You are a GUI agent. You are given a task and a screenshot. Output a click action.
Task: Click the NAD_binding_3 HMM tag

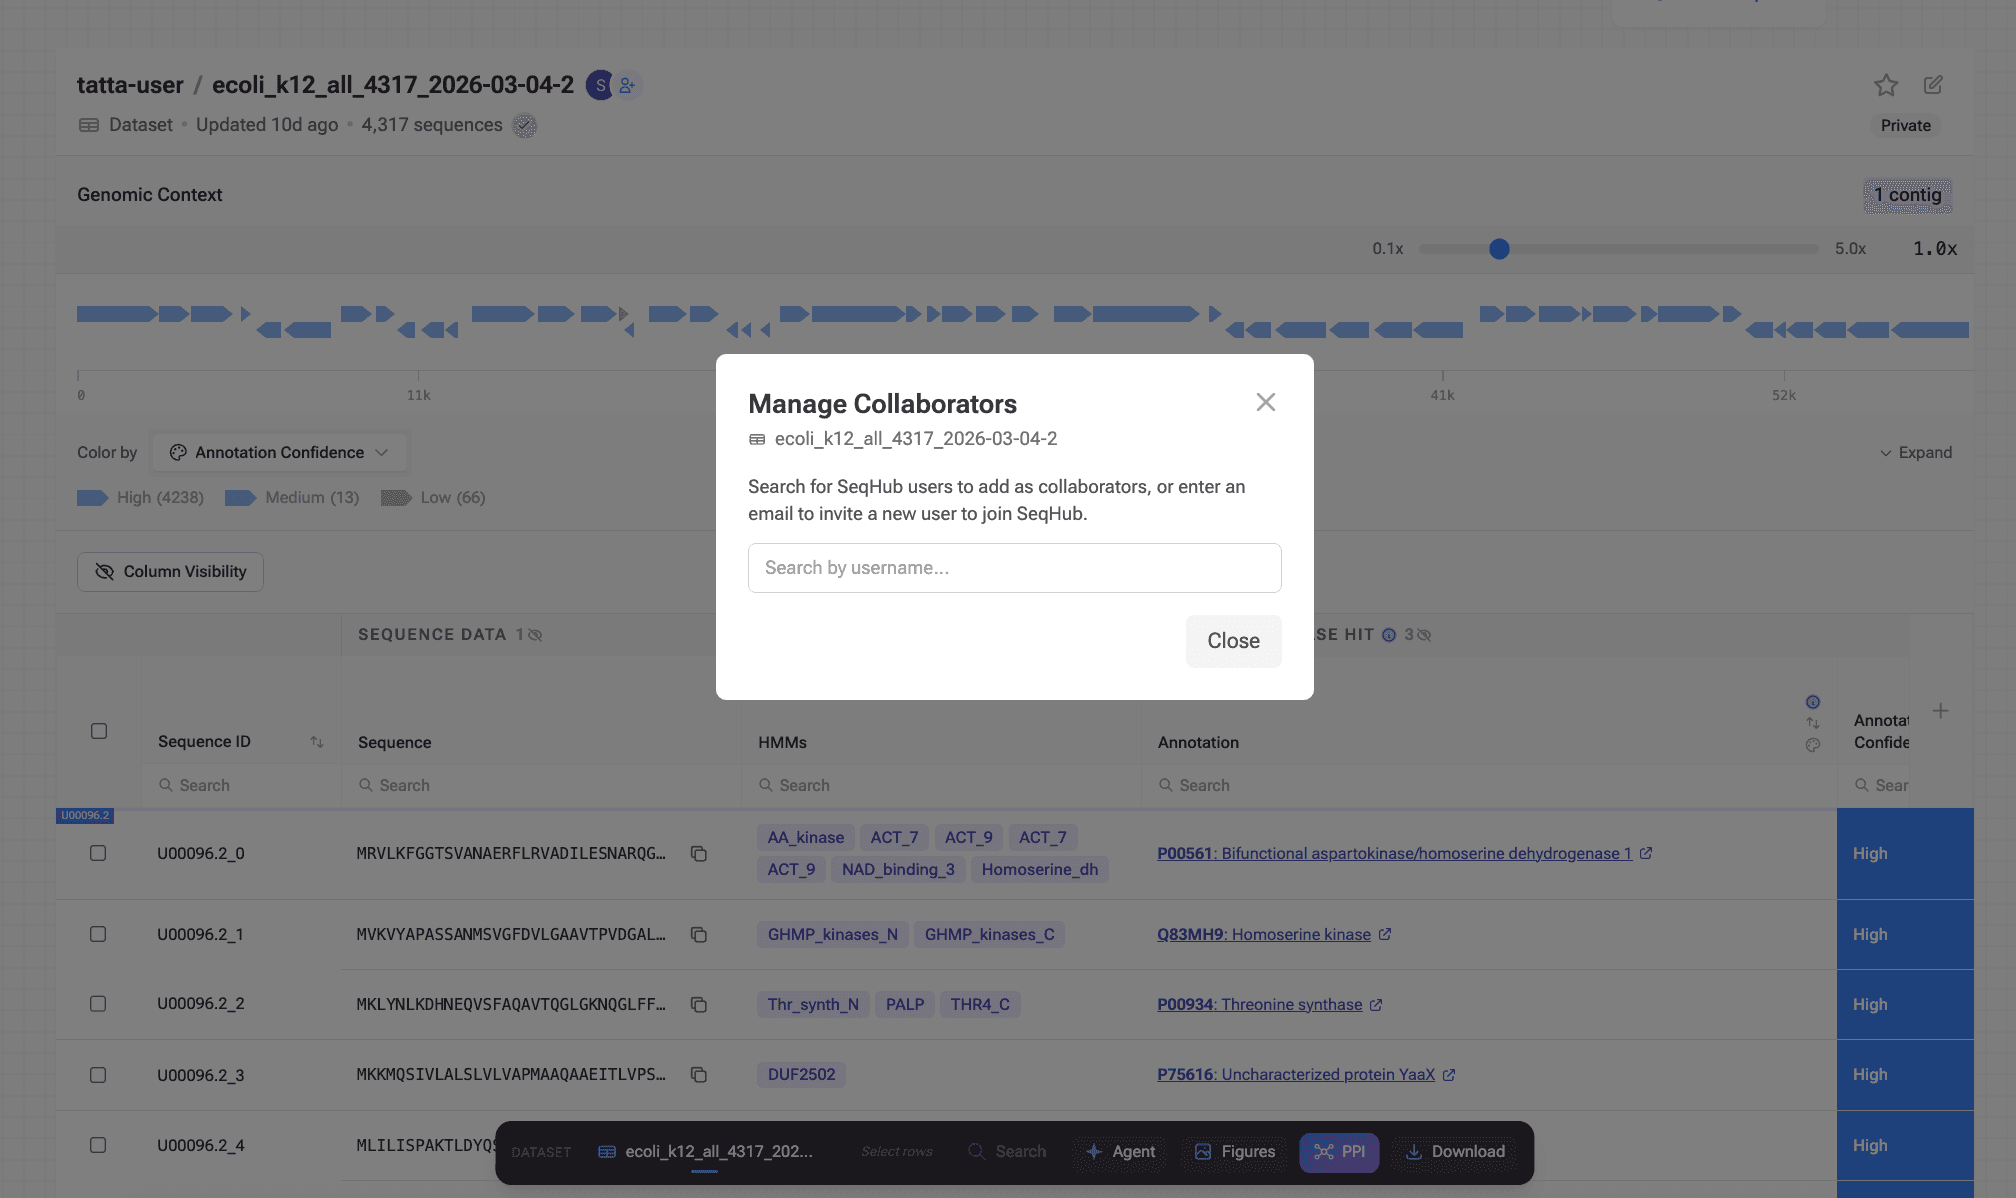click(898, 870)
